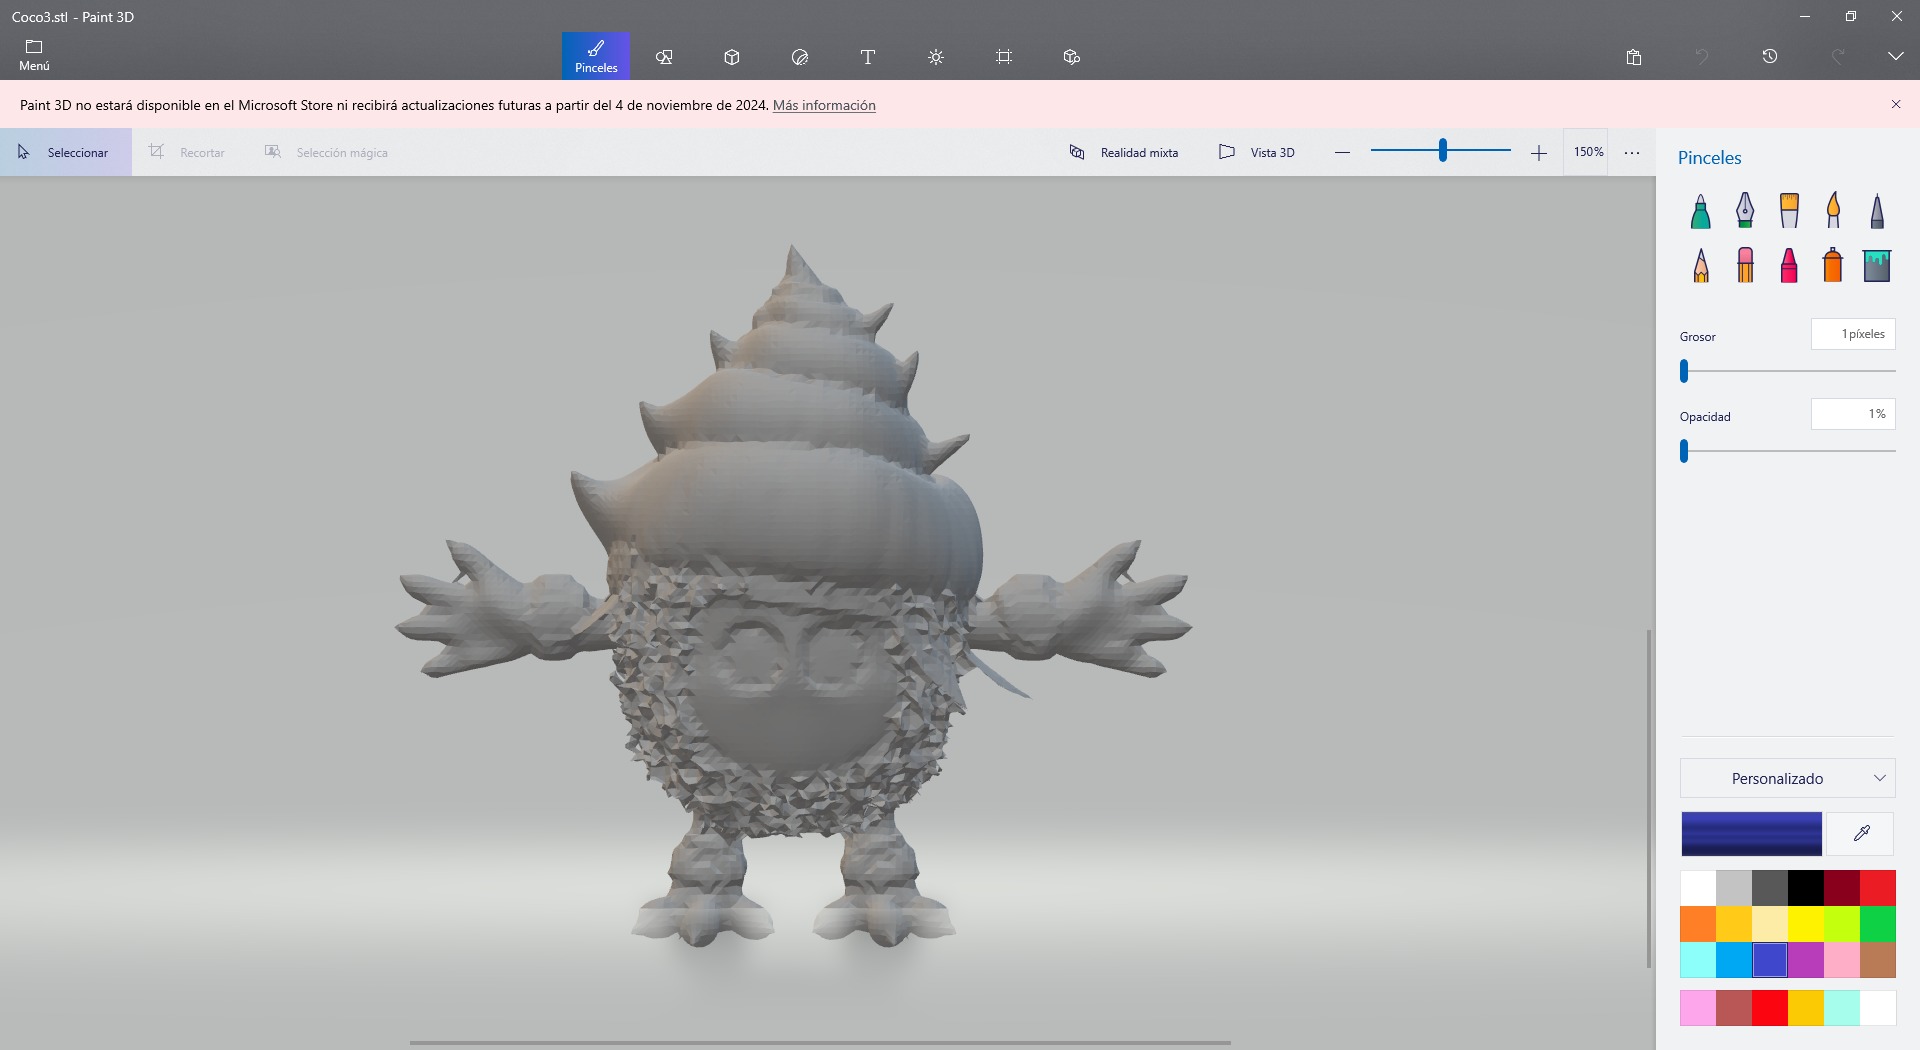
Task: Click the Undo arrow
Action: (1702, 57)
